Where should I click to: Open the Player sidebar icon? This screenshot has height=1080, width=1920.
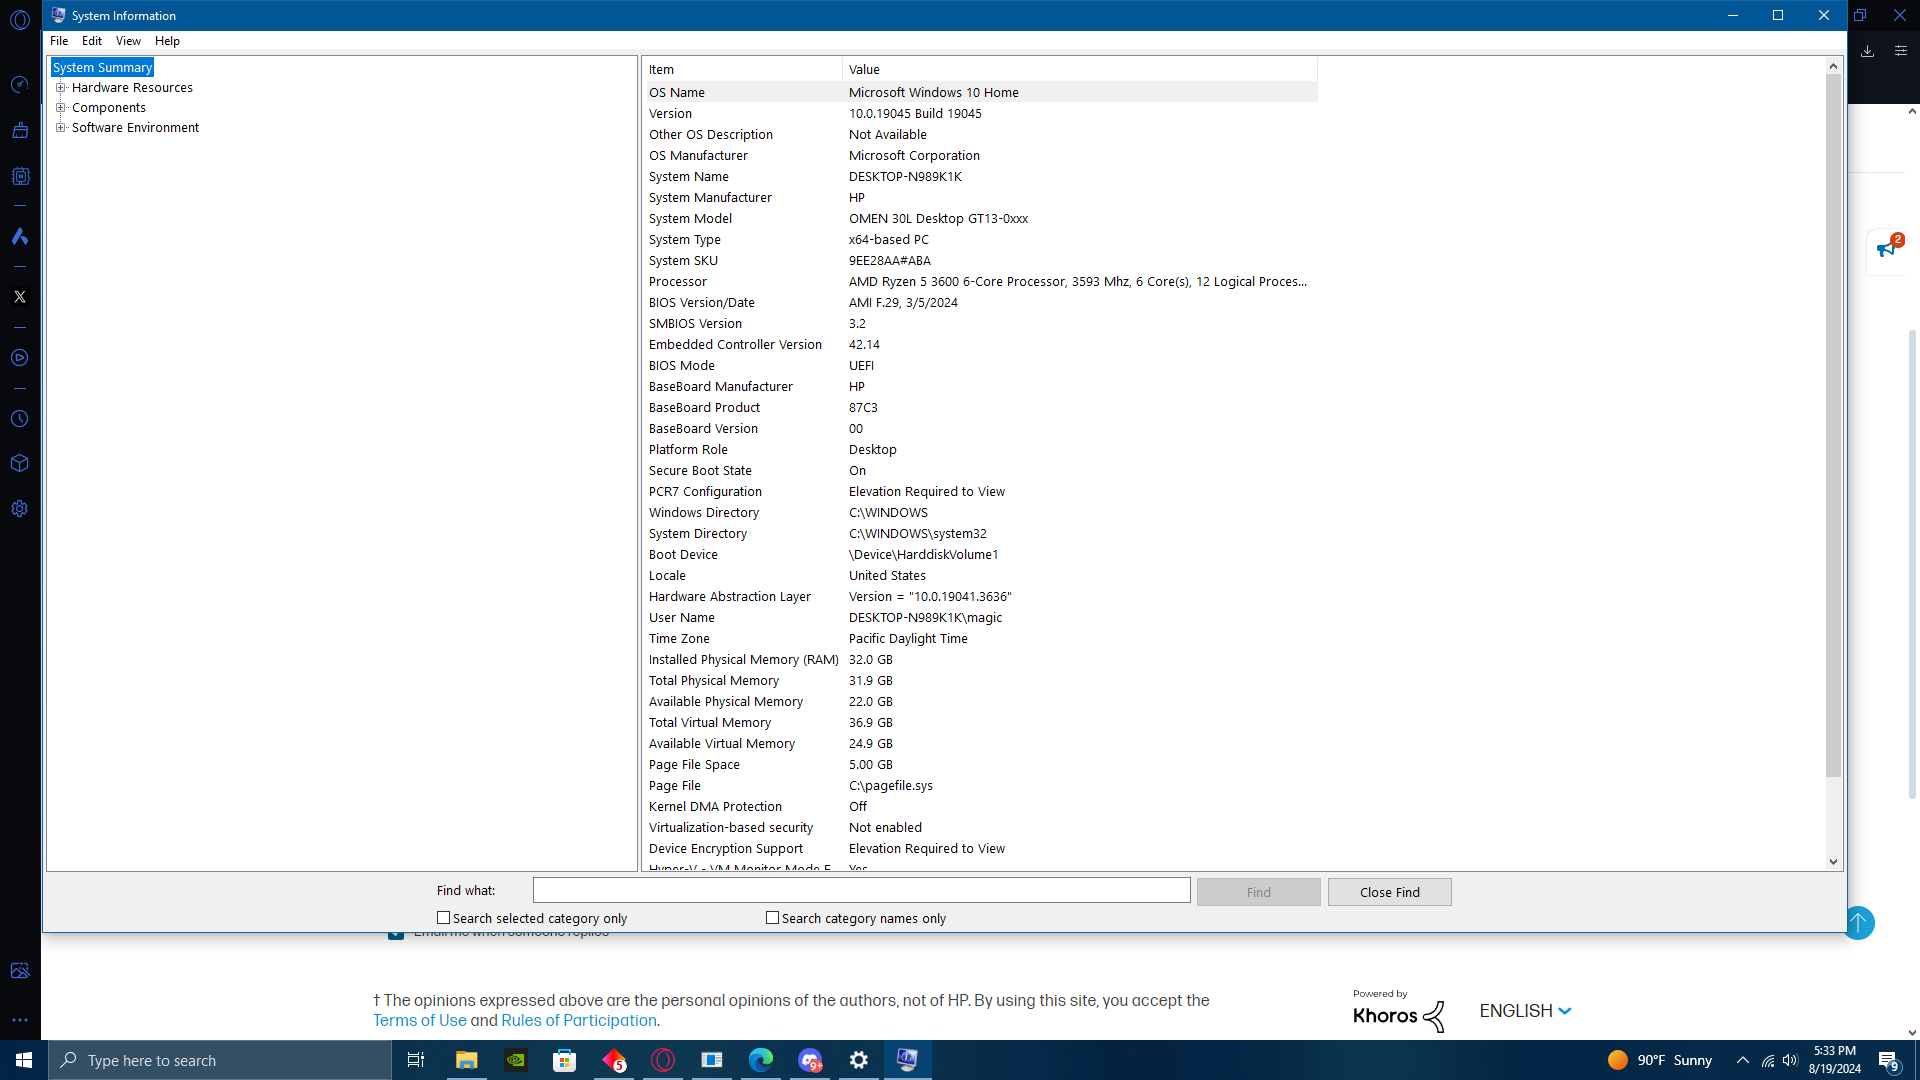(20, 358)
